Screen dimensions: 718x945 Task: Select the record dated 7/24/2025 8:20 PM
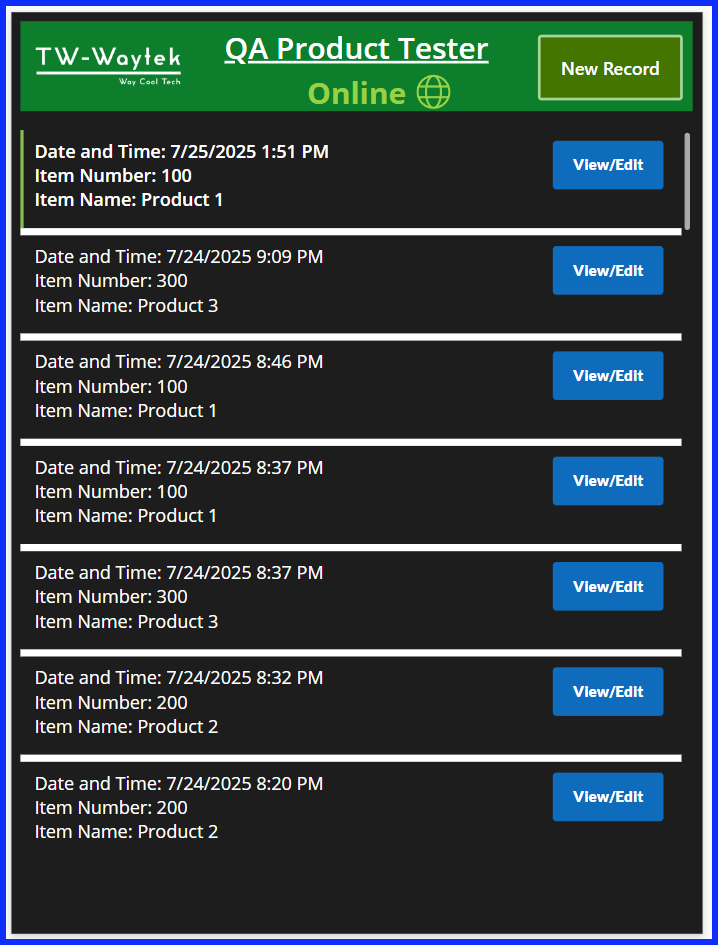[351, 811]
